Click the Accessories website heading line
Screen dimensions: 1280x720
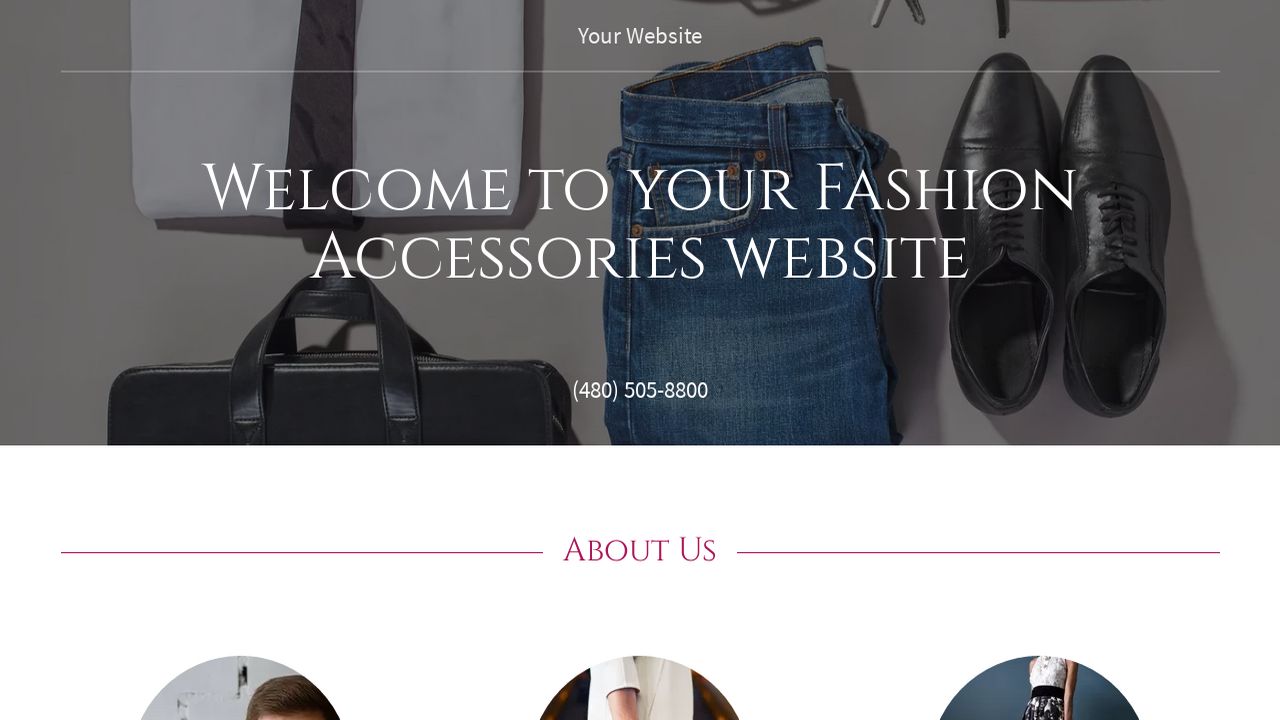pyautogui.click(x=640, y=258)
